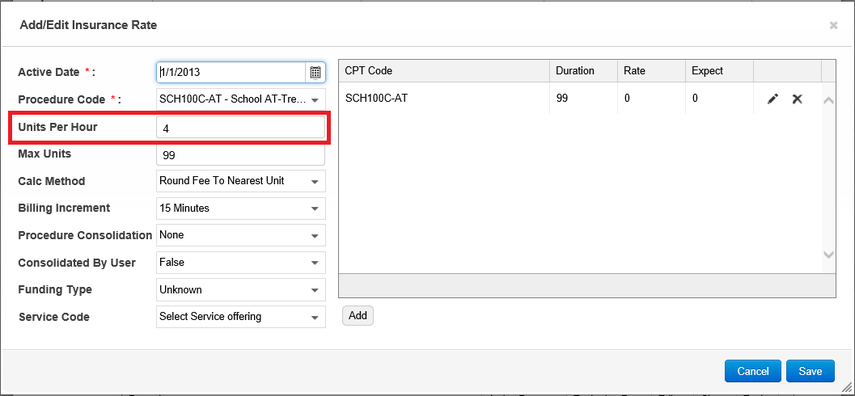
Task: Edit the SCH100C-AT row with pencil icon
Action: 772,99
